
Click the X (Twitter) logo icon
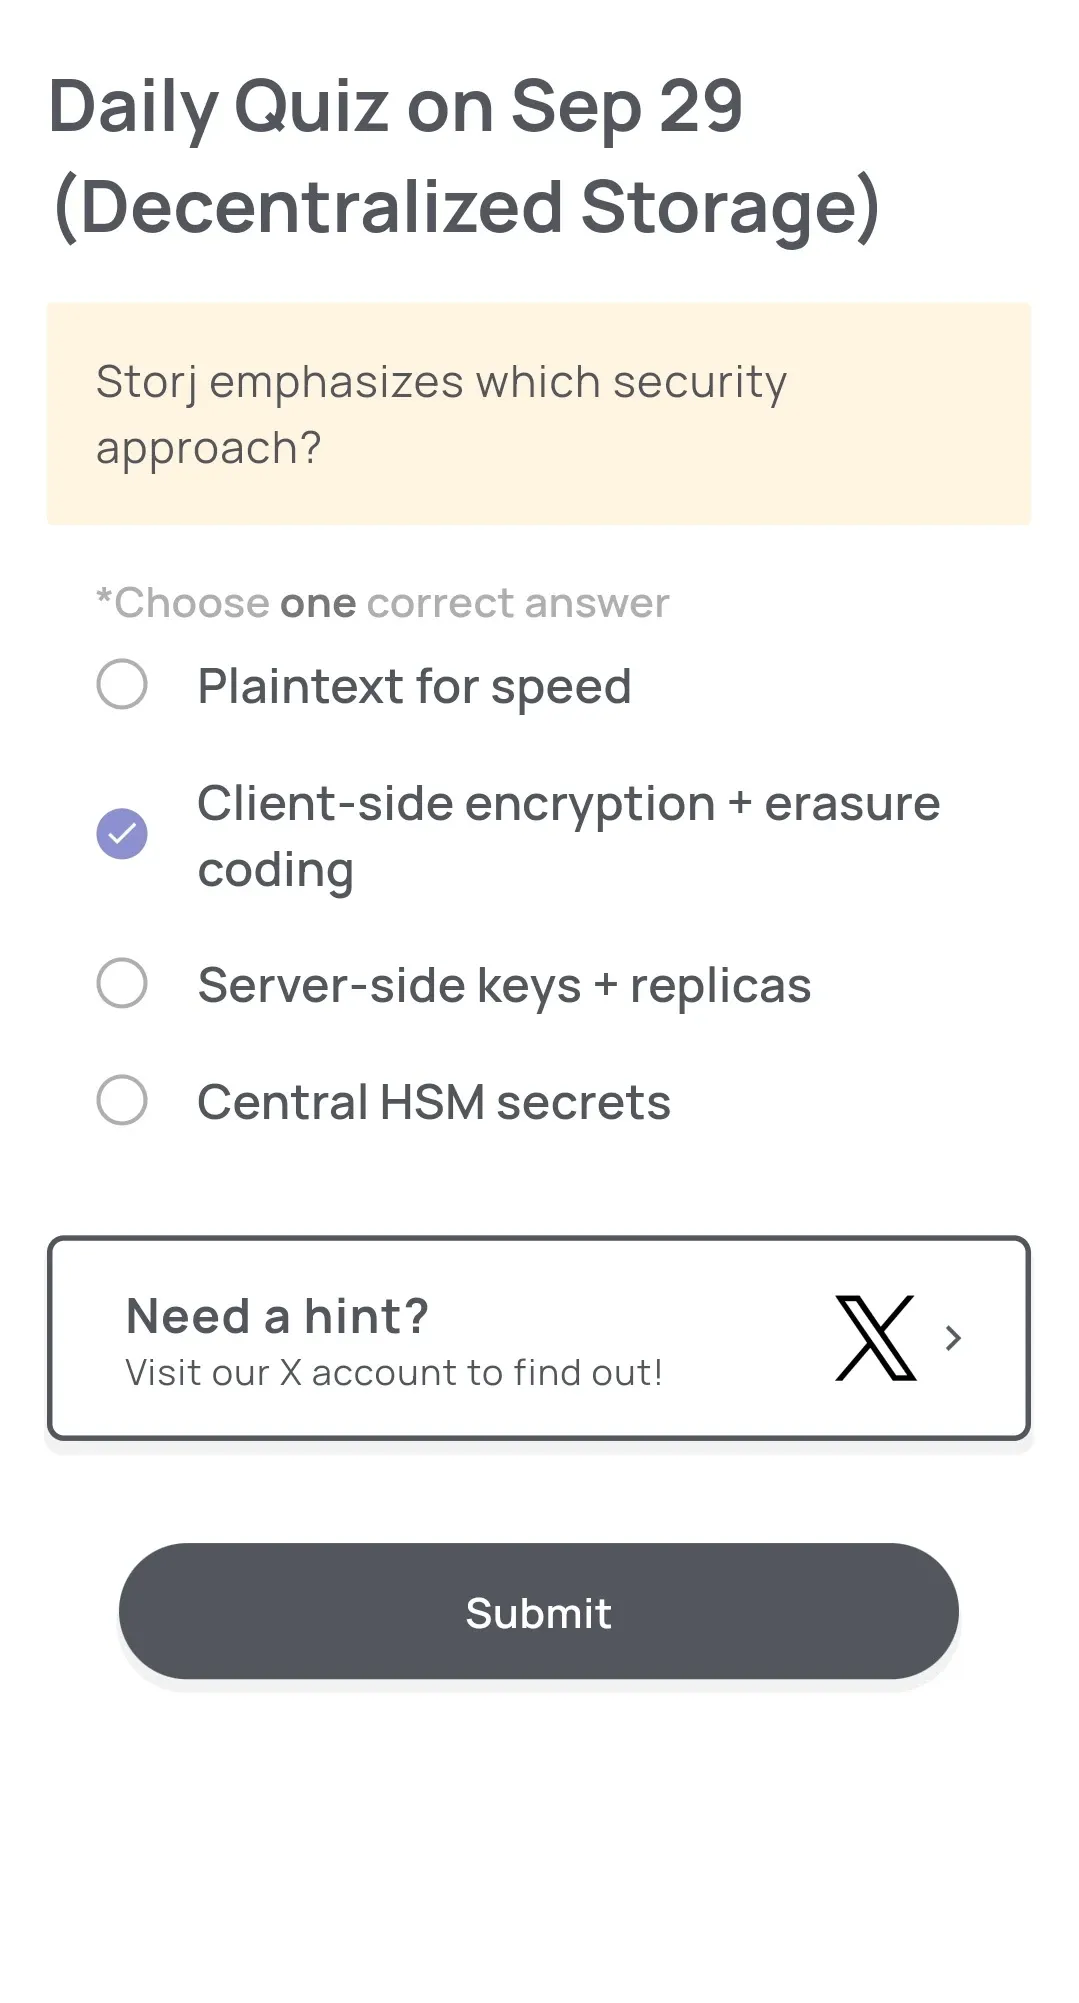pos(873,1338)
